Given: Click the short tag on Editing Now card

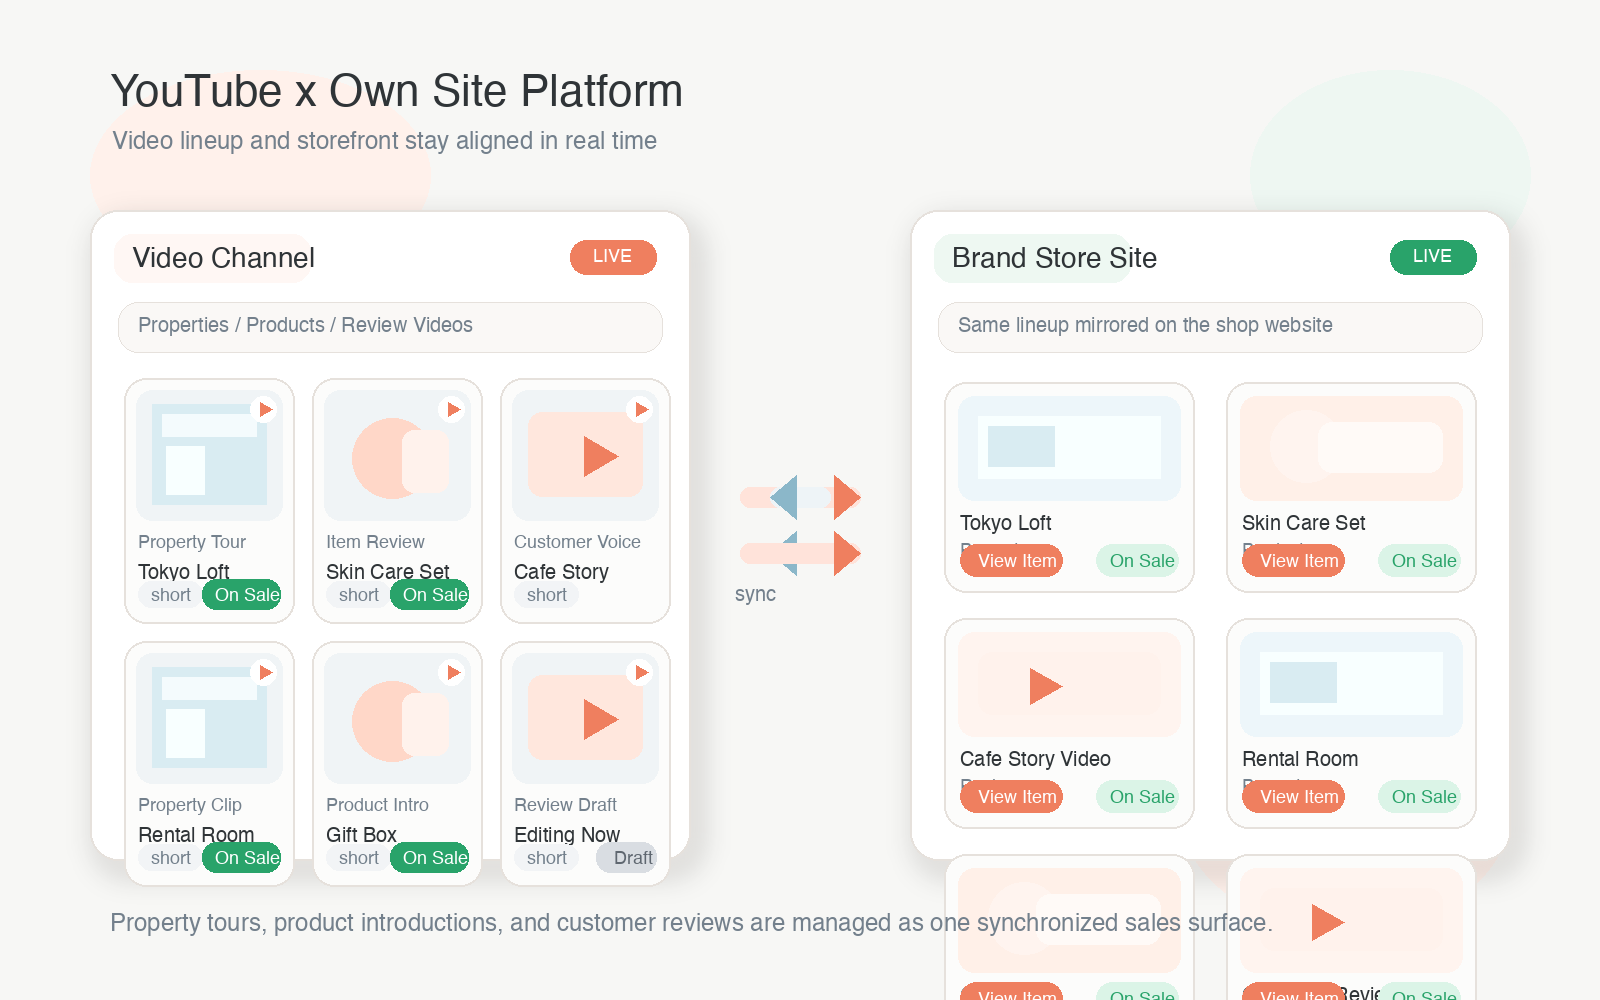Looking at the screenshot, I should 546,858.
